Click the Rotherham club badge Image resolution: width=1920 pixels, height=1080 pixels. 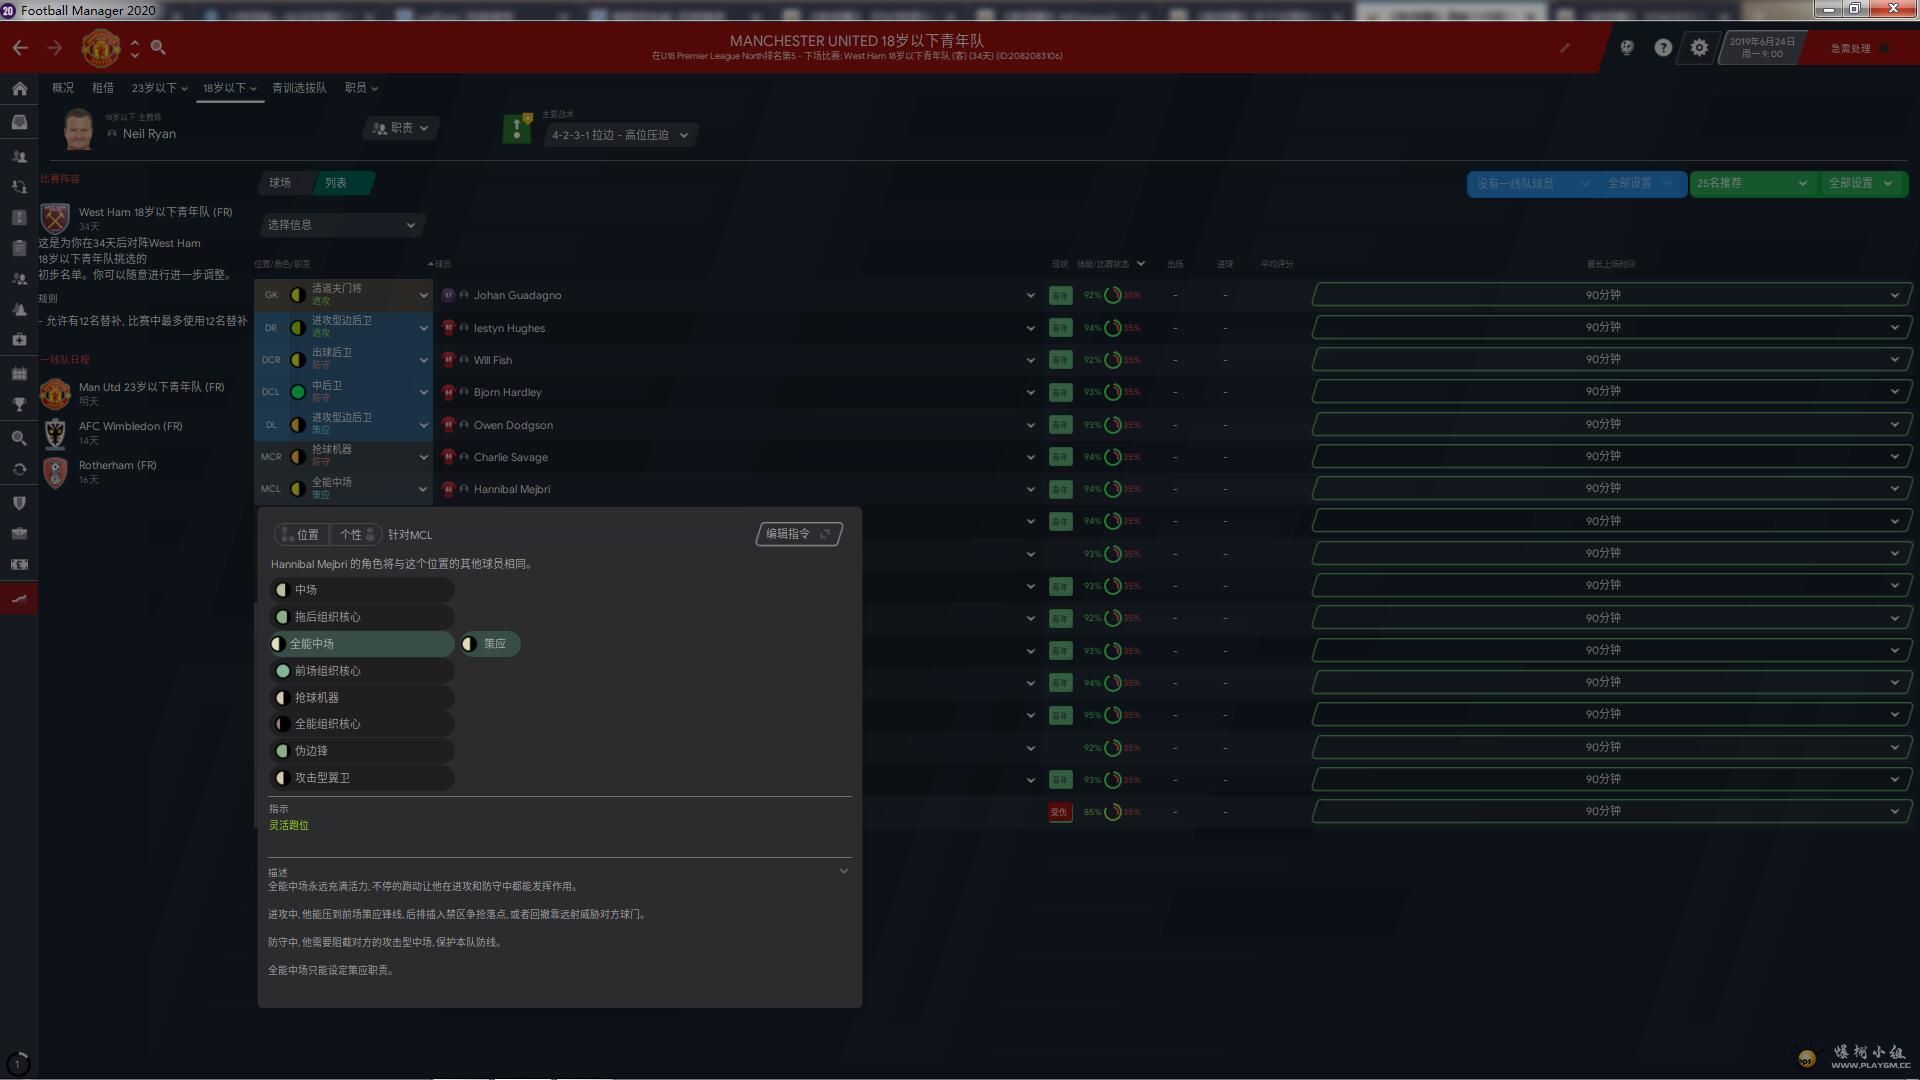pos(55,472)
